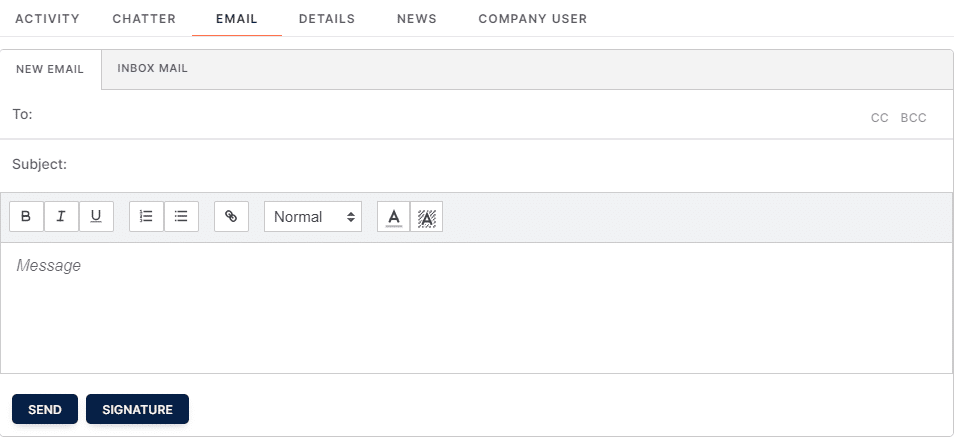Open the text color picker
The image size is (960, 445).
394,217
